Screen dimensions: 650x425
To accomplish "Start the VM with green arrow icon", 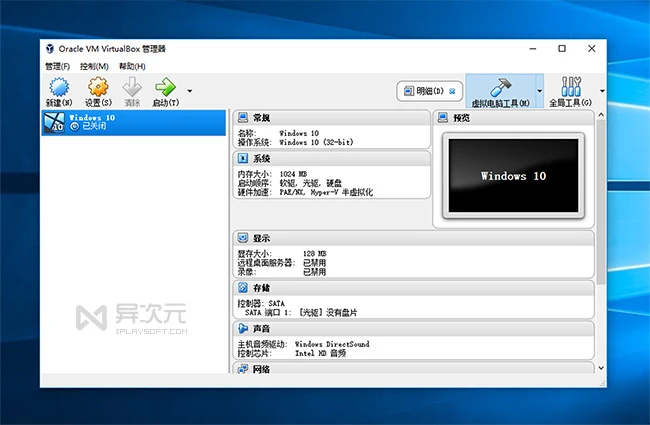I will point(165,87).
